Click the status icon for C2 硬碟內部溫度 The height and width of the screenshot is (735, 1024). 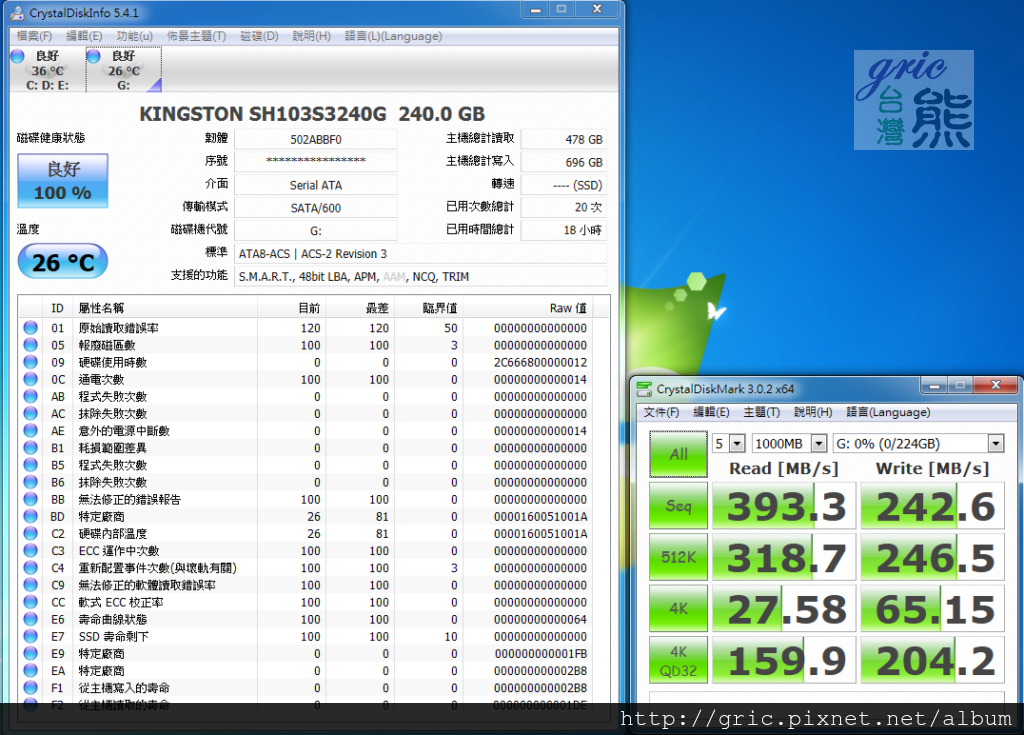30,533
